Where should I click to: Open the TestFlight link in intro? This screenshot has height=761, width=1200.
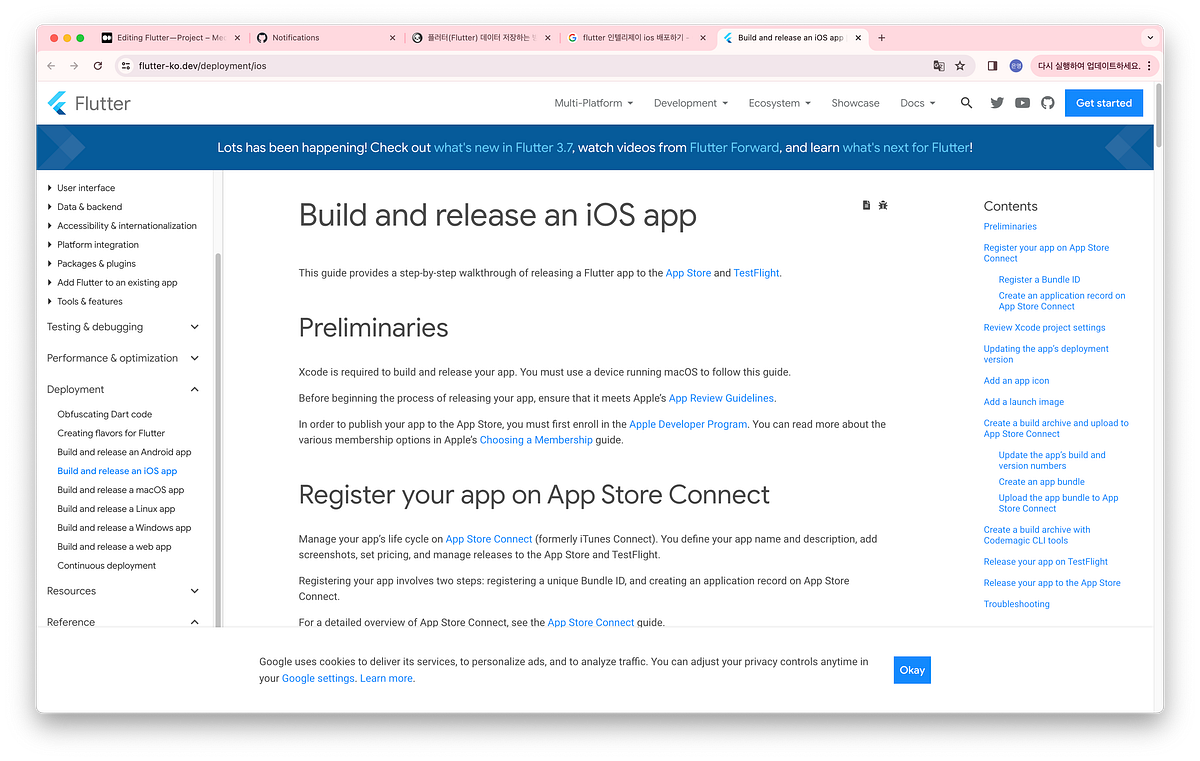(x=756, y=273)
